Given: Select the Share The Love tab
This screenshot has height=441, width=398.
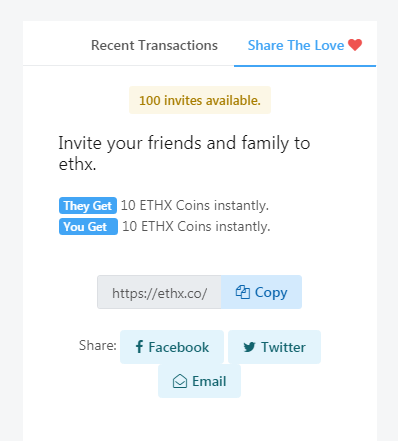Looking at the screenshot, I should (x=305, y=45).
